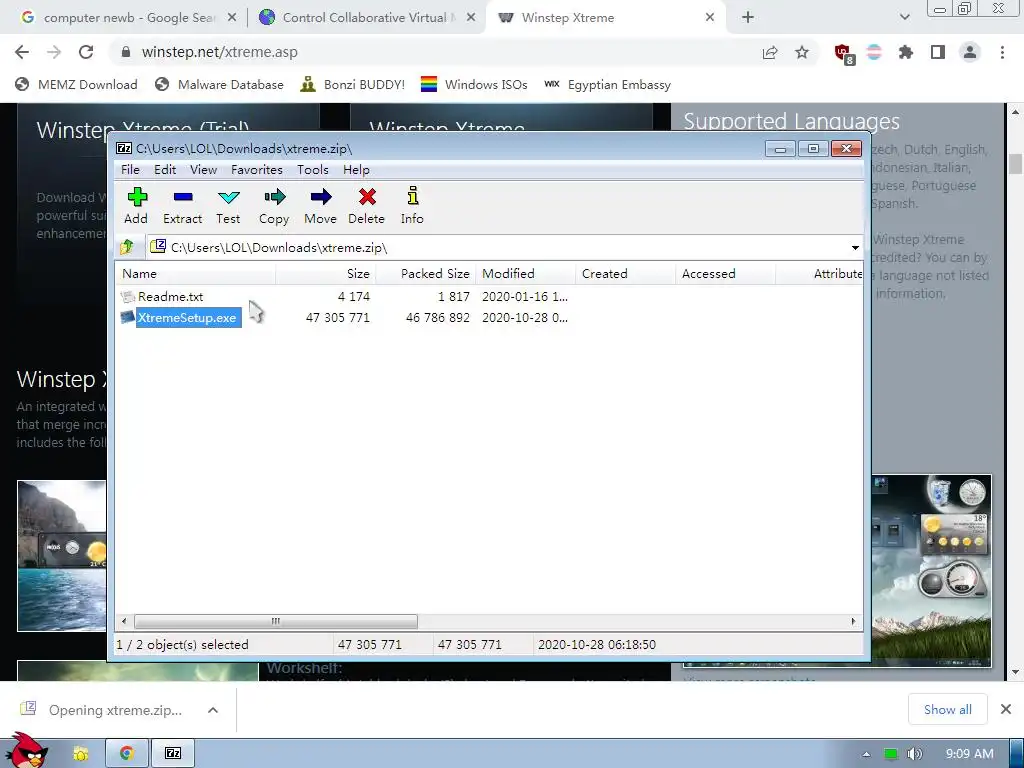Open Chrome three-dot menu

1002,52
